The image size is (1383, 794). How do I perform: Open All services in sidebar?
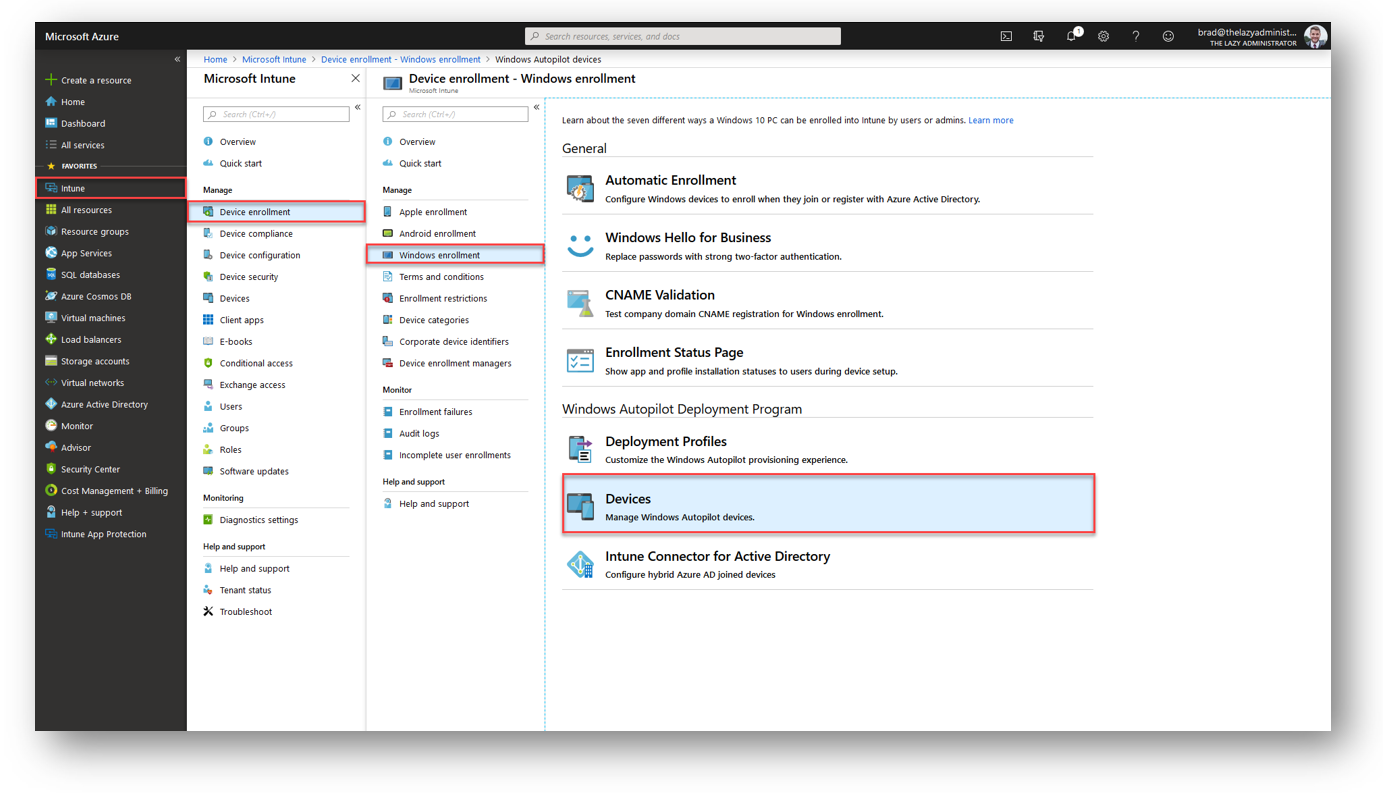pos(82,145)
